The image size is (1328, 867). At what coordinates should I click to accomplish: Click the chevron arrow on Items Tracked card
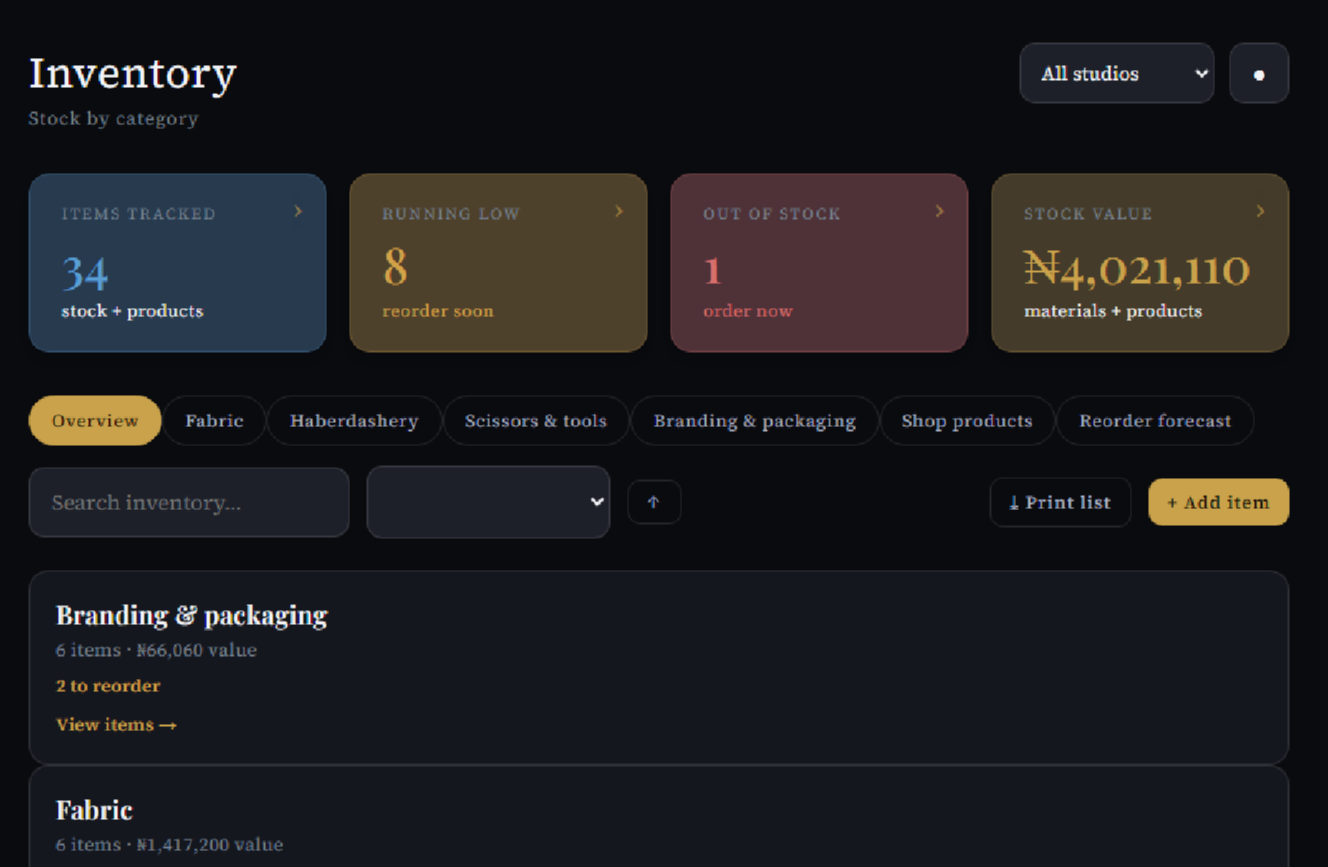point(298,211)
